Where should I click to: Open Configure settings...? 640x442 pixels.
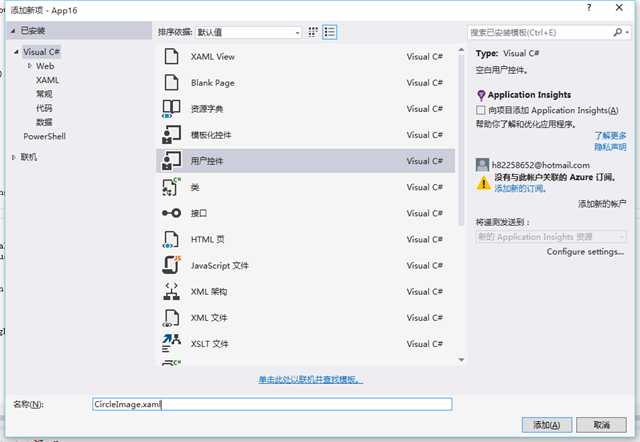pos(585,252)
